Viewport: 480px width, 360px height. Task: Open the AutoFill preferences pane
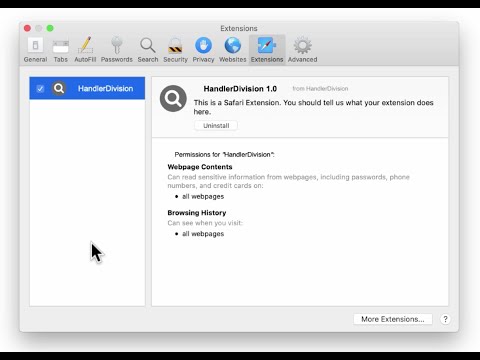pos(85,50)
